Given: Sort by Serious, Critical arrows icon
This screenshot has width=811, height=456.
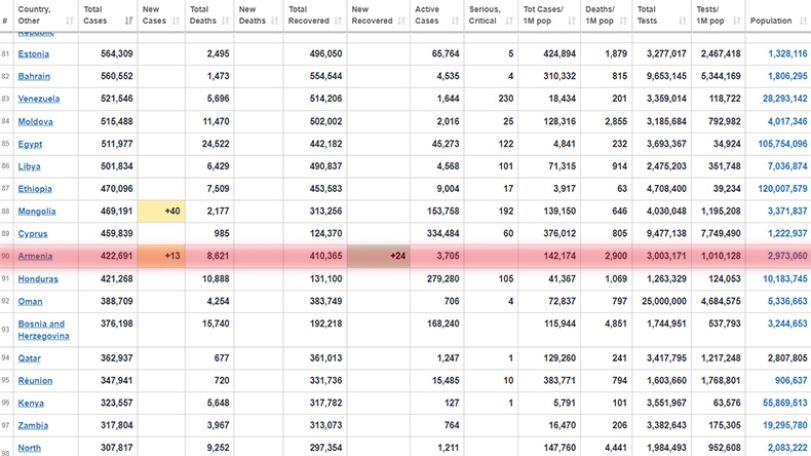Looking at the screenshot, I should point(509,21).
